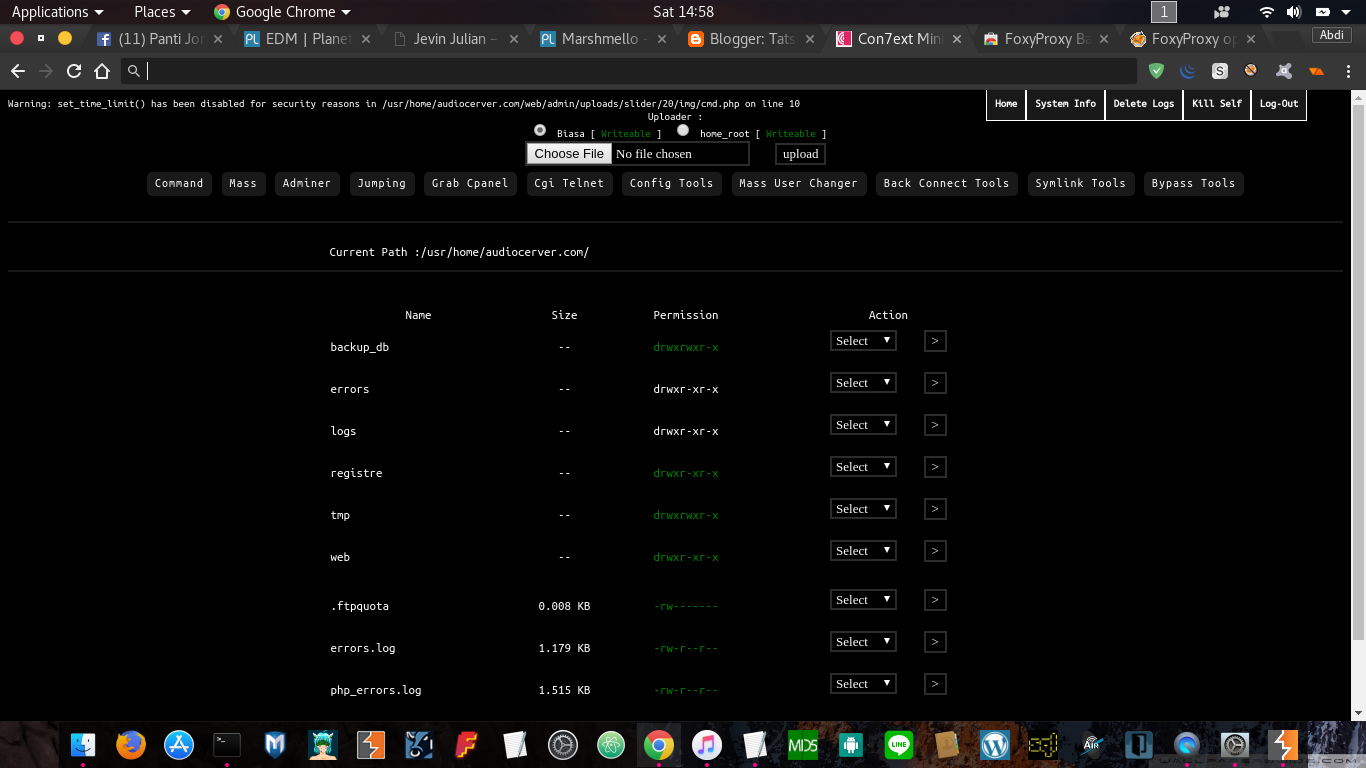Launch the sqlmap dock icon
The width and height of the screenshot is (1366, 768).
pos(1043,745)
